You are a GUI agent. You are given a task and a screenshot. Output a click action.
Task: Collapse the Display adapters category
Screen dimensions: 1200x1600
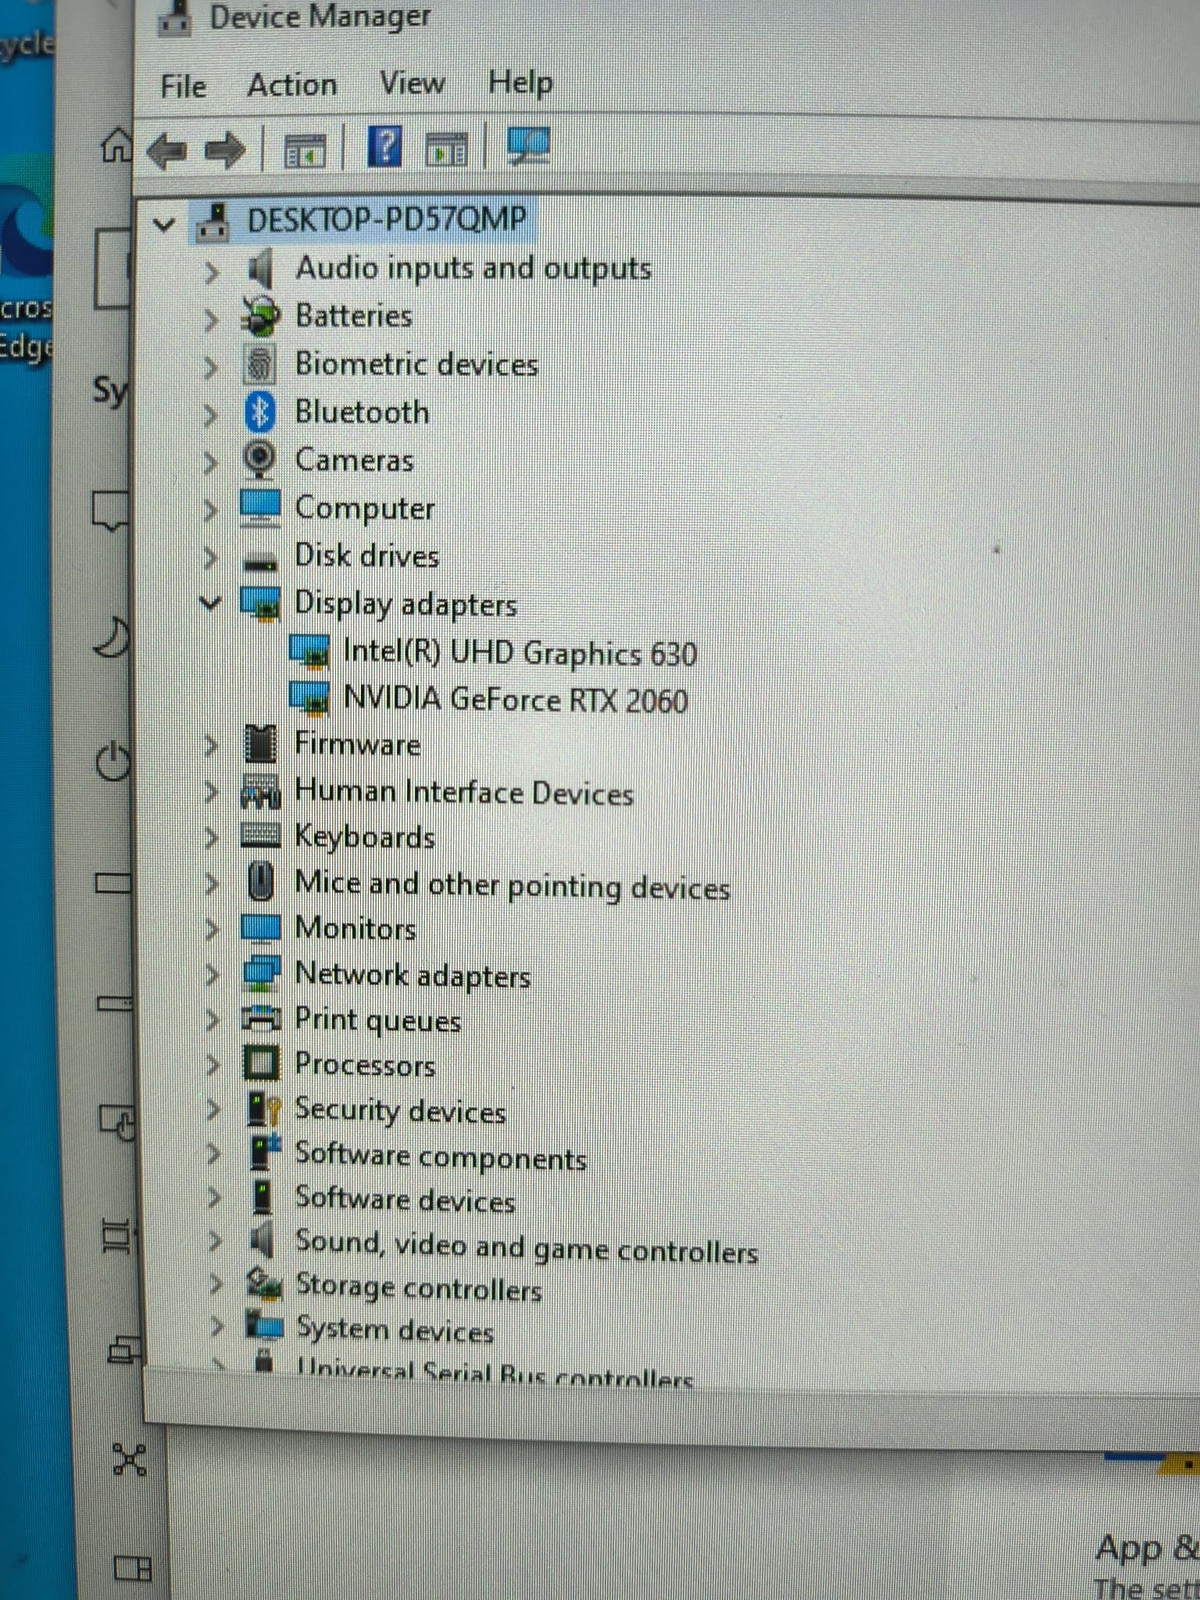[211, 603]
